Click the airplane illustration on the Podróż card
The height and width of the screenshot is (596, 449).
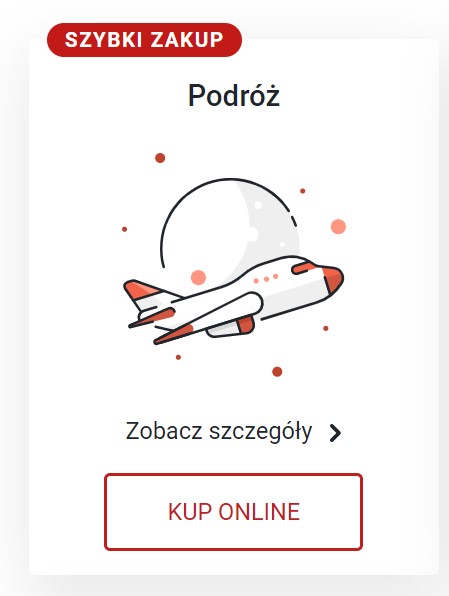click(x=233, y=300)
